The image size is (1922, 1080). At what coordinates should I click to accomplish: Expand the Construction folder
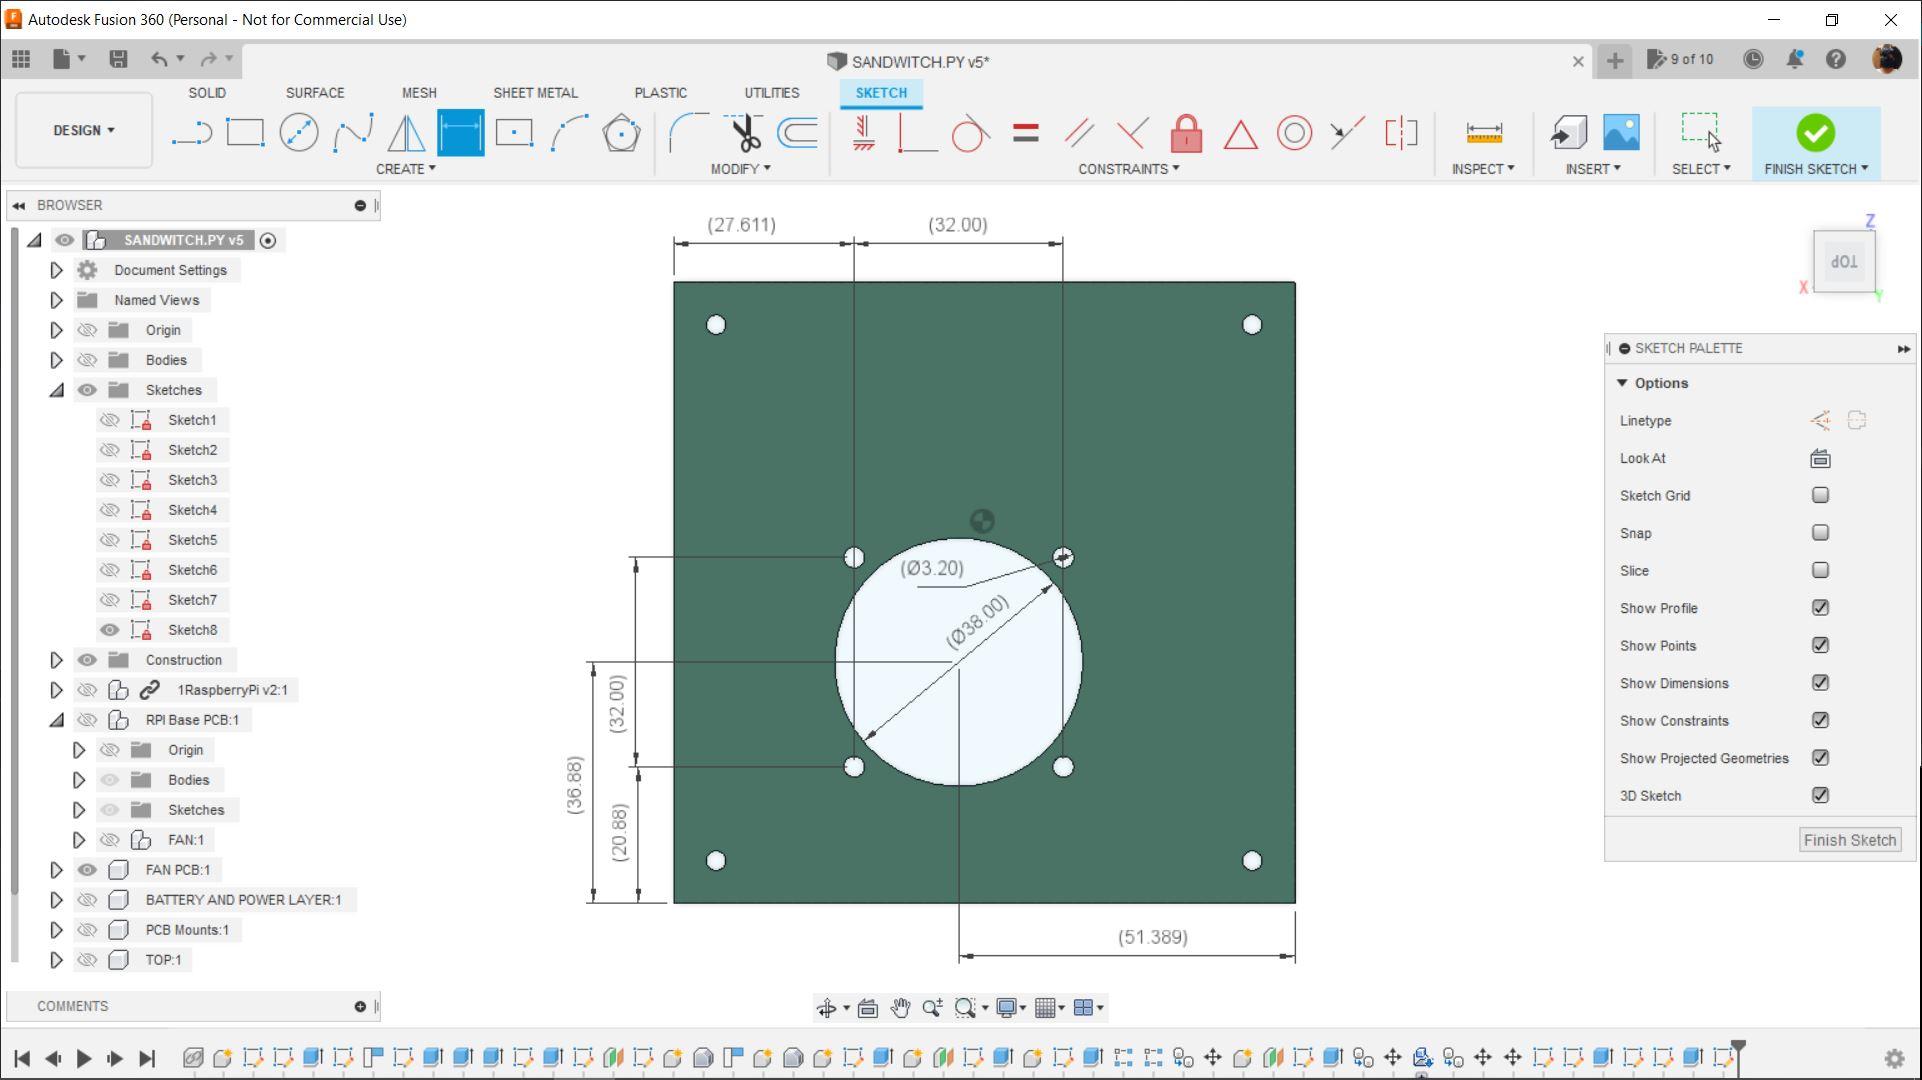coord(55,659)
